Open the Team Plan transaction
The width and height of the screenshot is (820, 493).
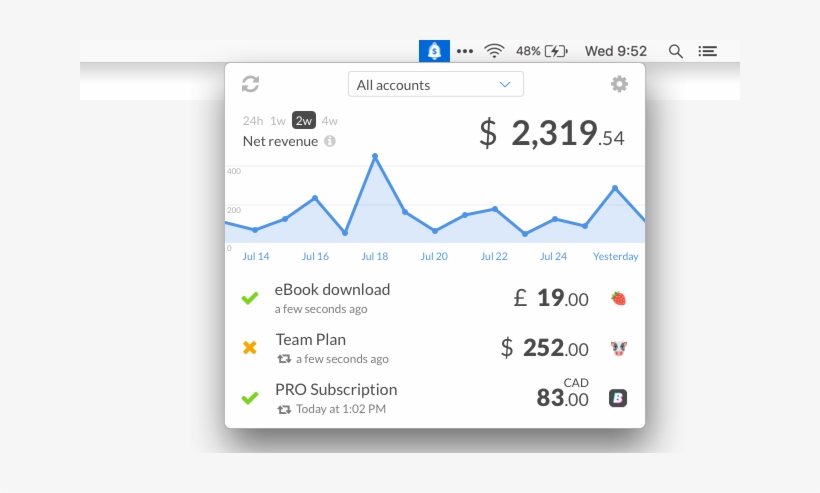click(435, 348)
